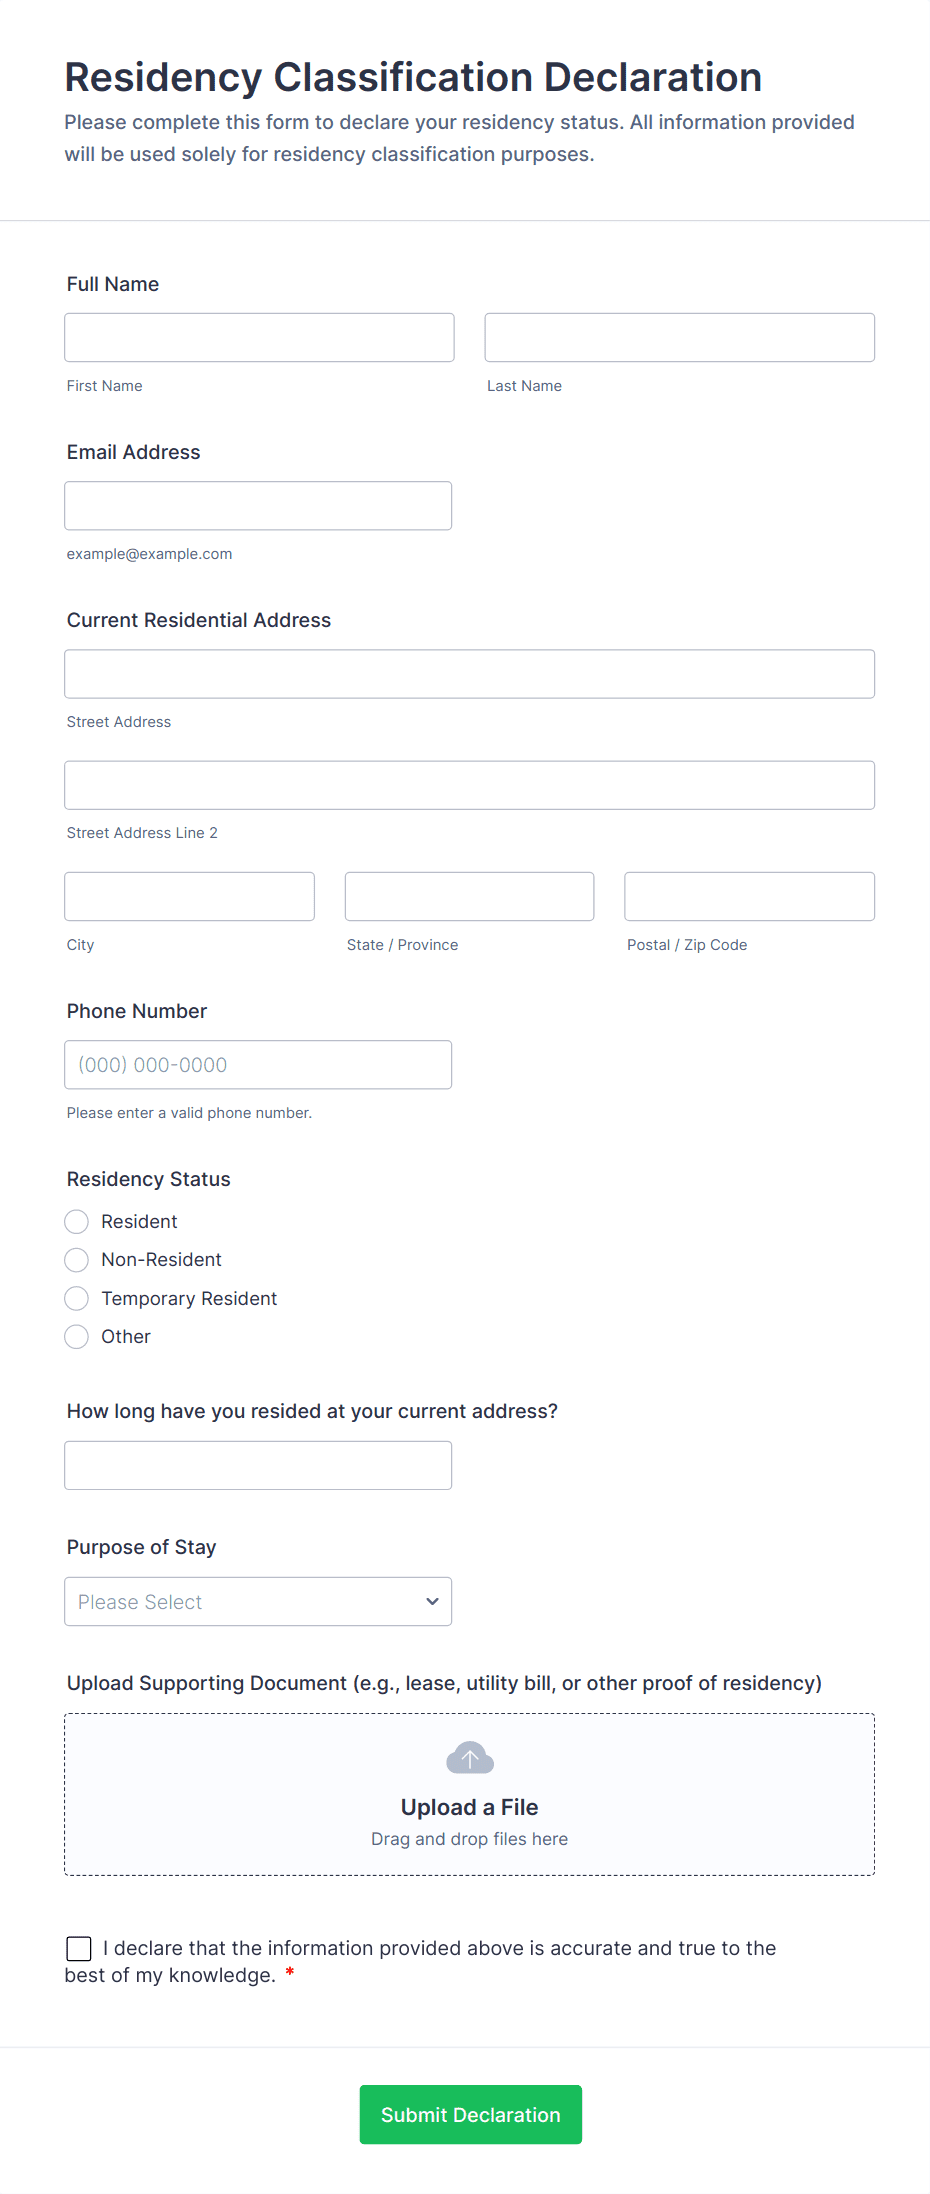Click the chevron on the Please Select dropdown
Image resolution: width=930 pixels, height=2194 pixels.
pyautogui.click(x=432, y=1601)
